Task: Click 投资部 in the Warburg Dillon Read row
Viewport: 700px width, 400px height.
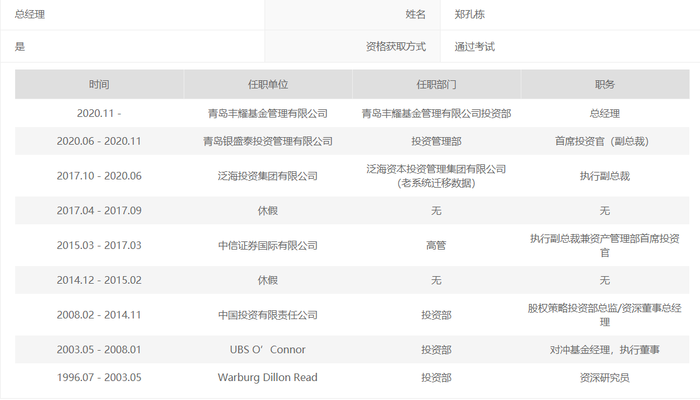Action: [436, 377]
